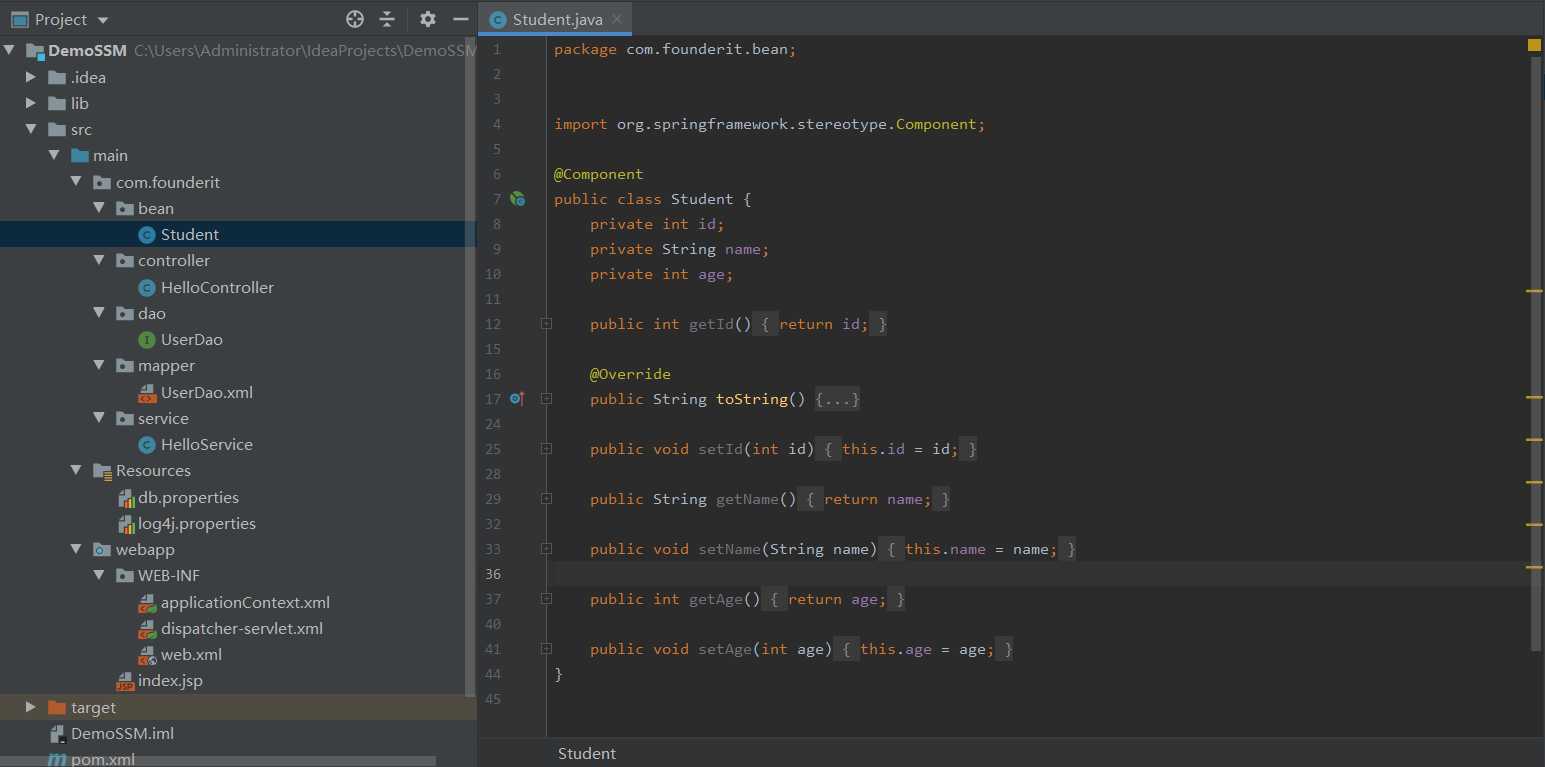Open the Project view dropdown
Screen dimensions: 1545x767
point(103,20)
